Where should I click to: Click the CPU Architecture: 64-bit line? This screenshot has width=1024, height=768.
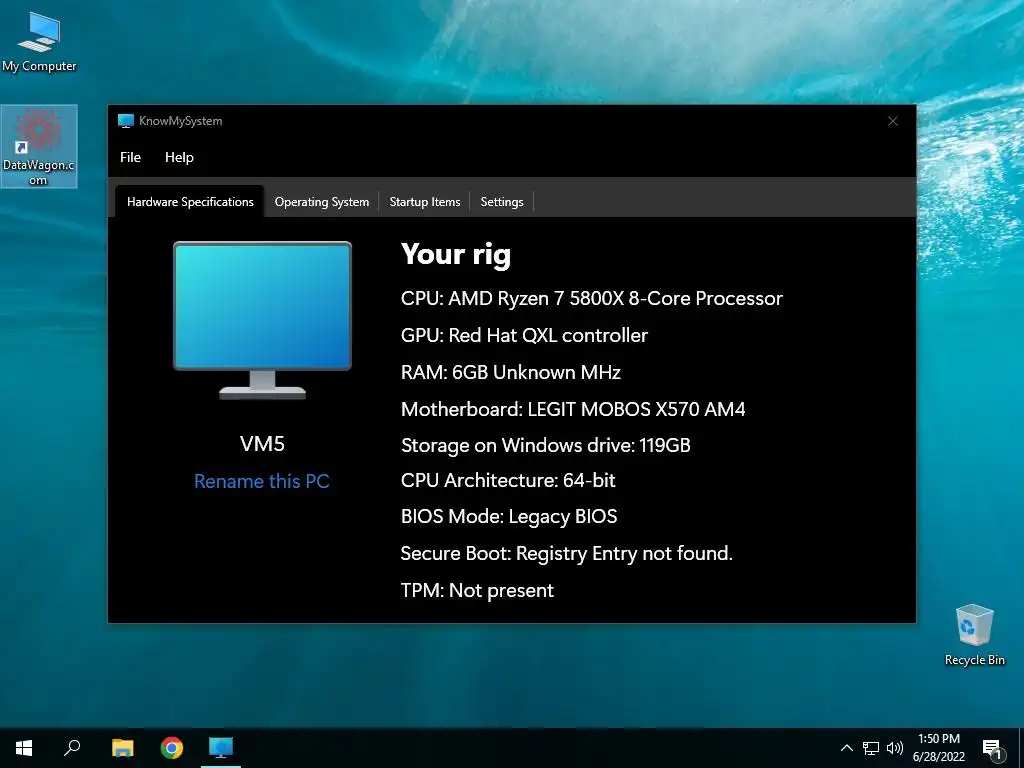[x=508, y=481]
